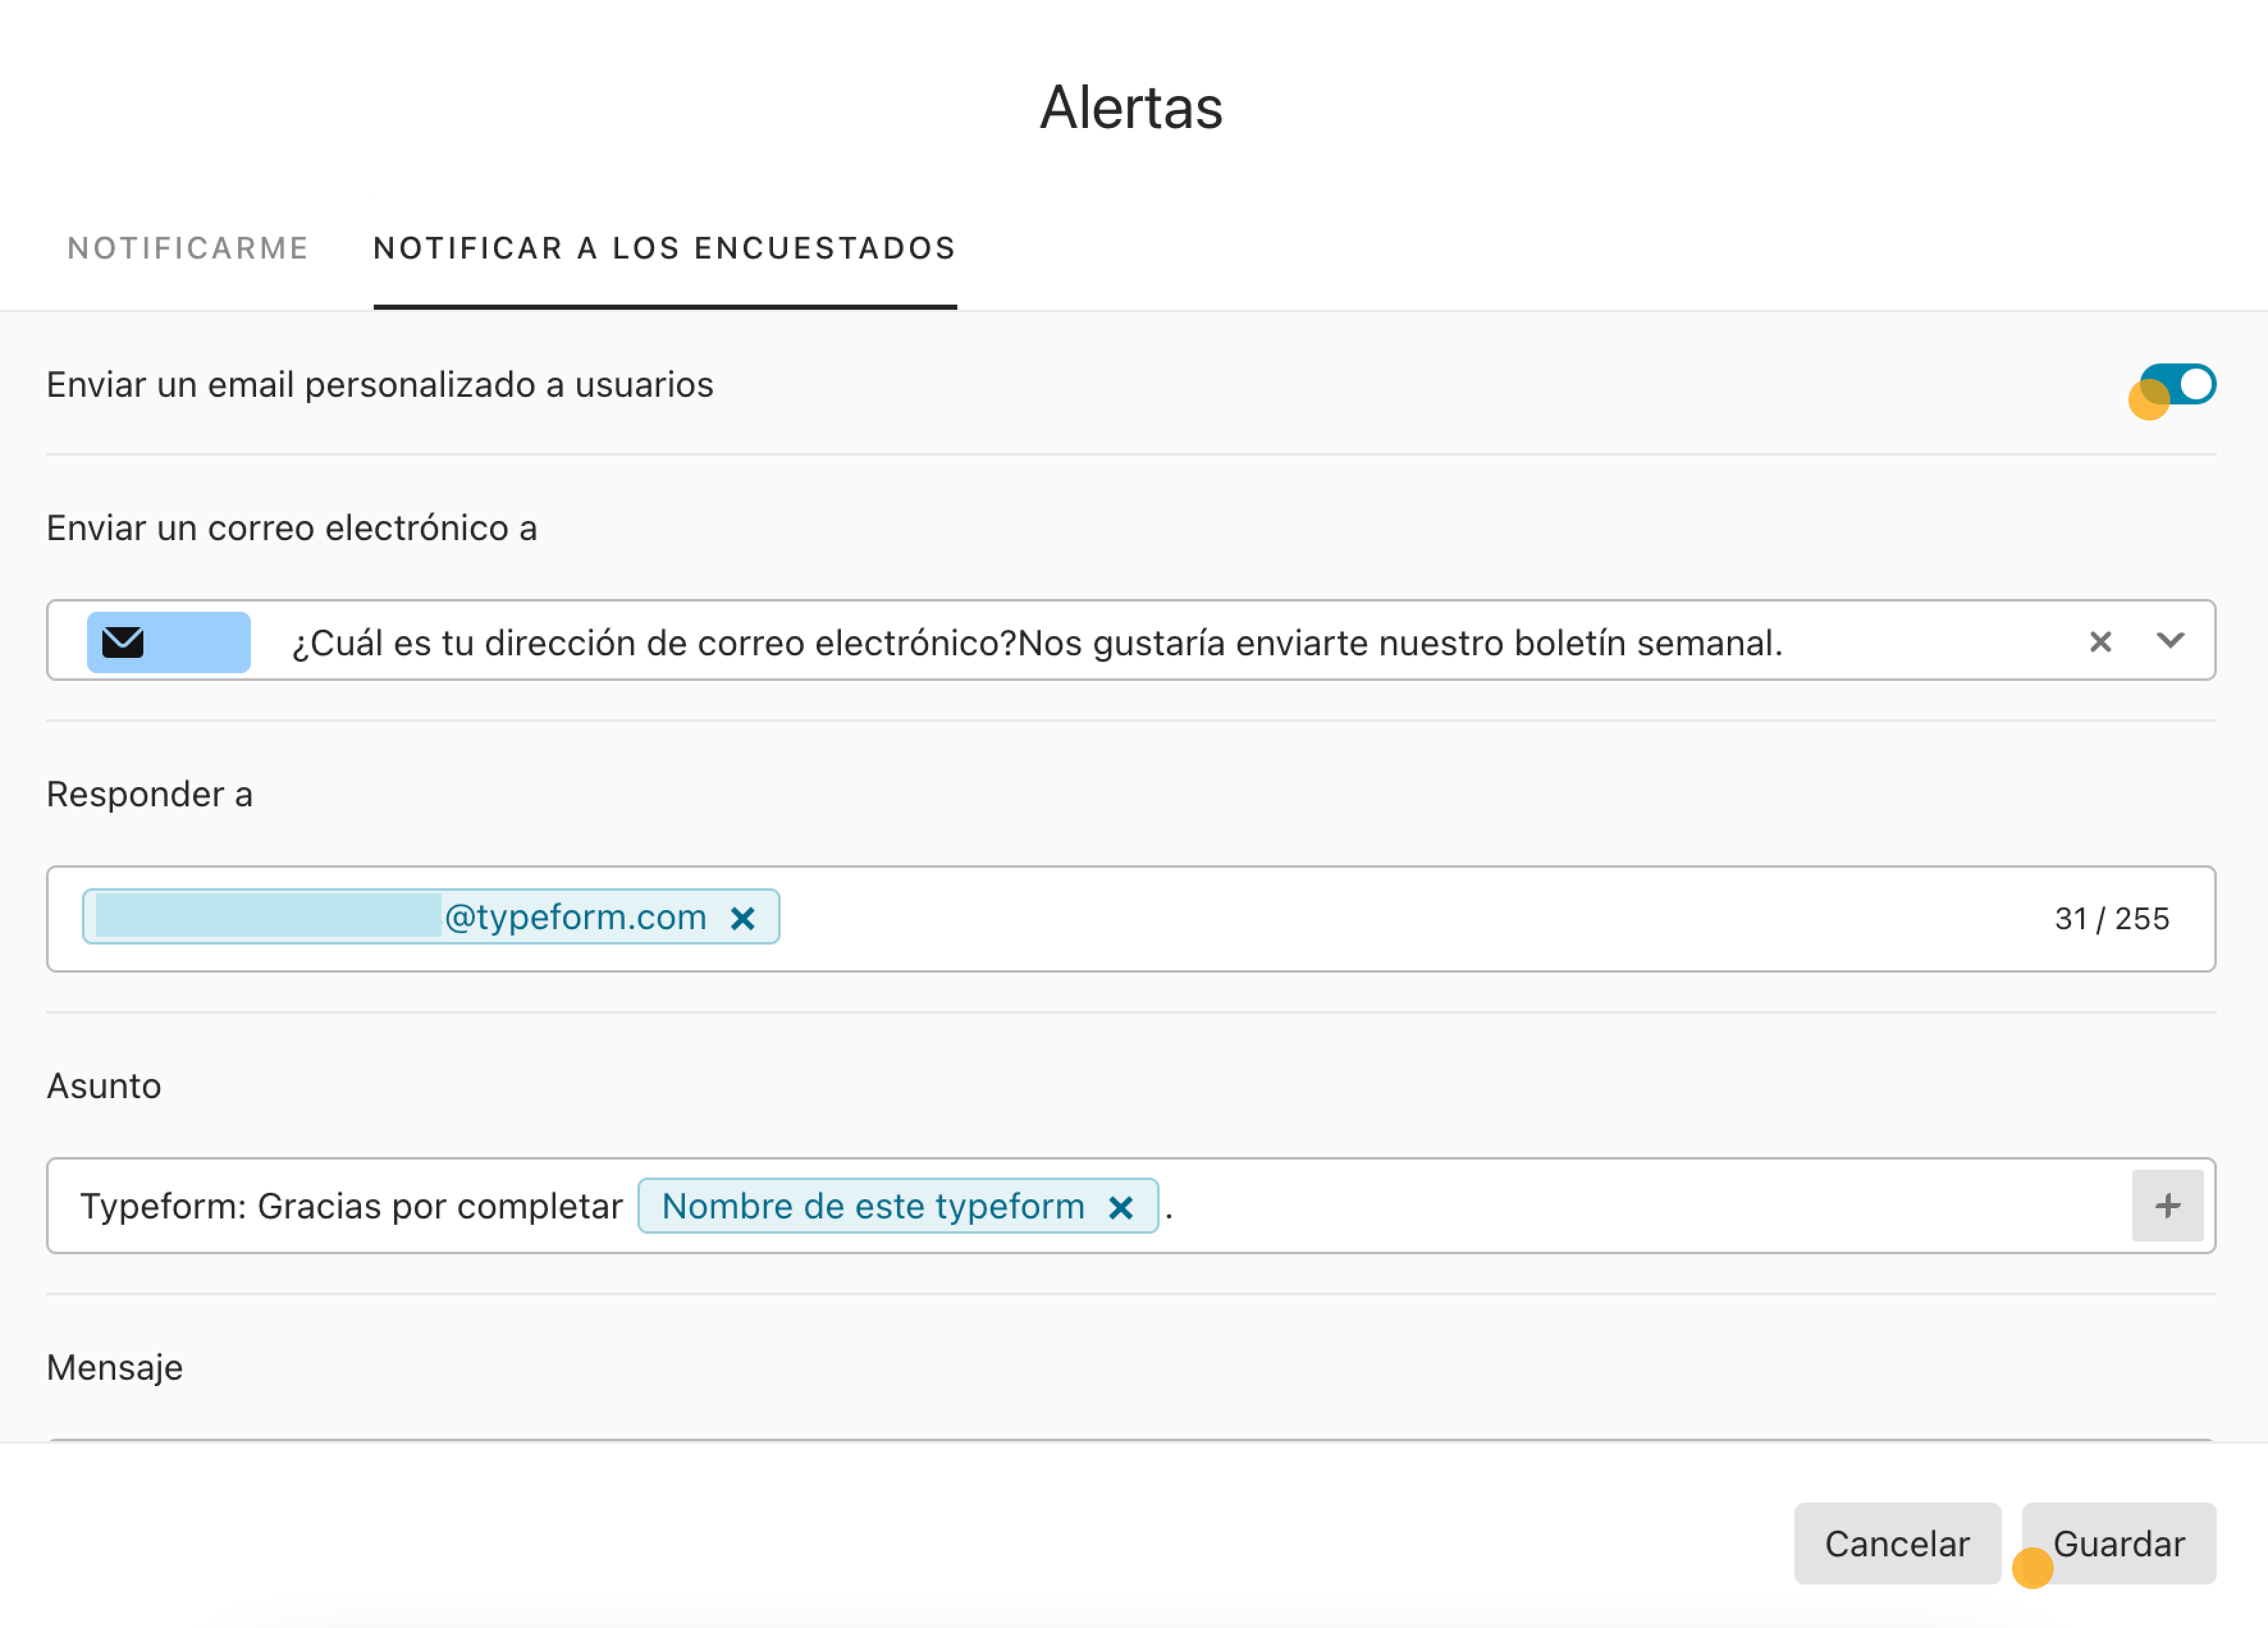Image resolution: width=2268 pixels, height=1628 pixels.
Task: Select the email question text in the dropdown
Action: 1037,642
